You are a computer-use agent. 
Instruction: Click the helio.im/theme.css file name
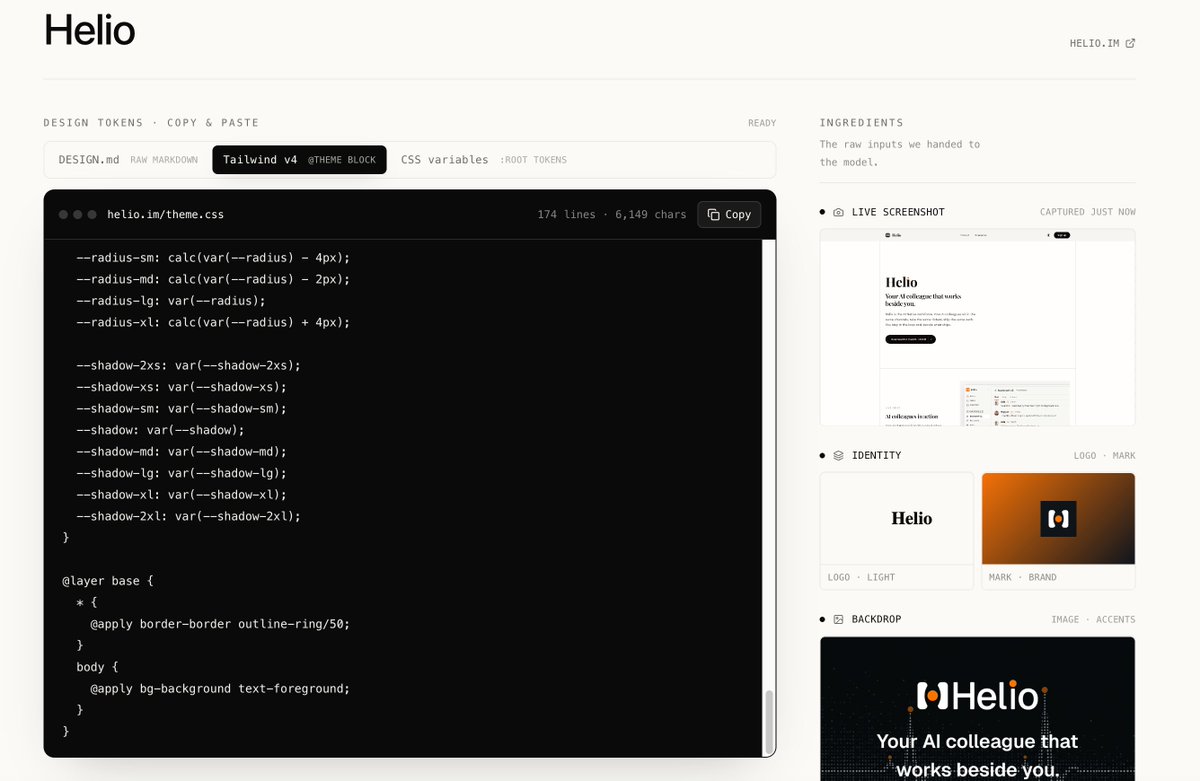pos(166,214)
